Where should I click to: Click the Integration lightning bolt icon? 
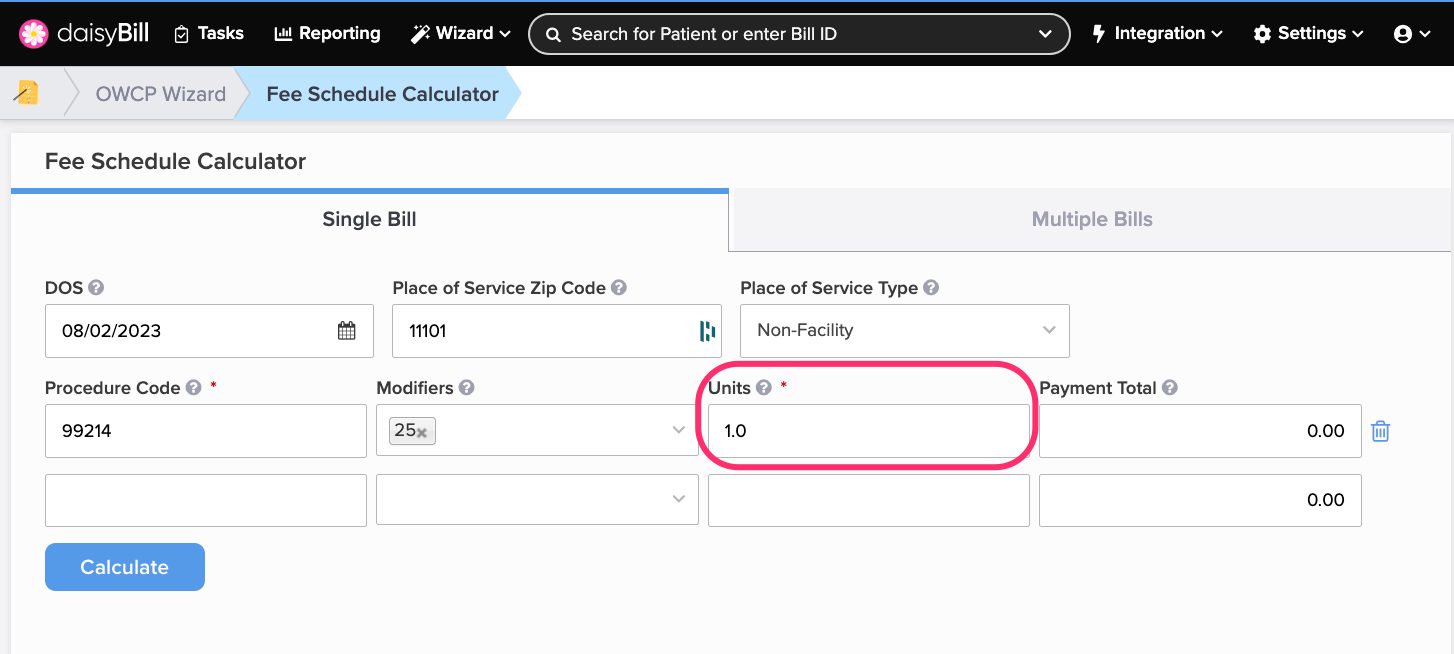1101,33
